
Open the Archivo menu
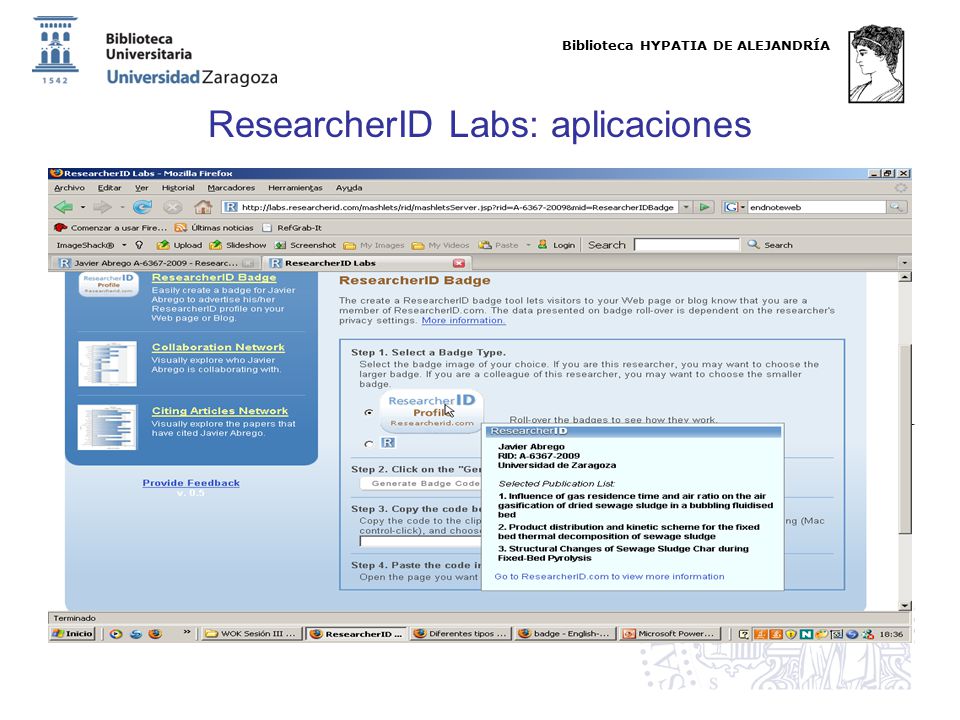(x=69, y=188)
